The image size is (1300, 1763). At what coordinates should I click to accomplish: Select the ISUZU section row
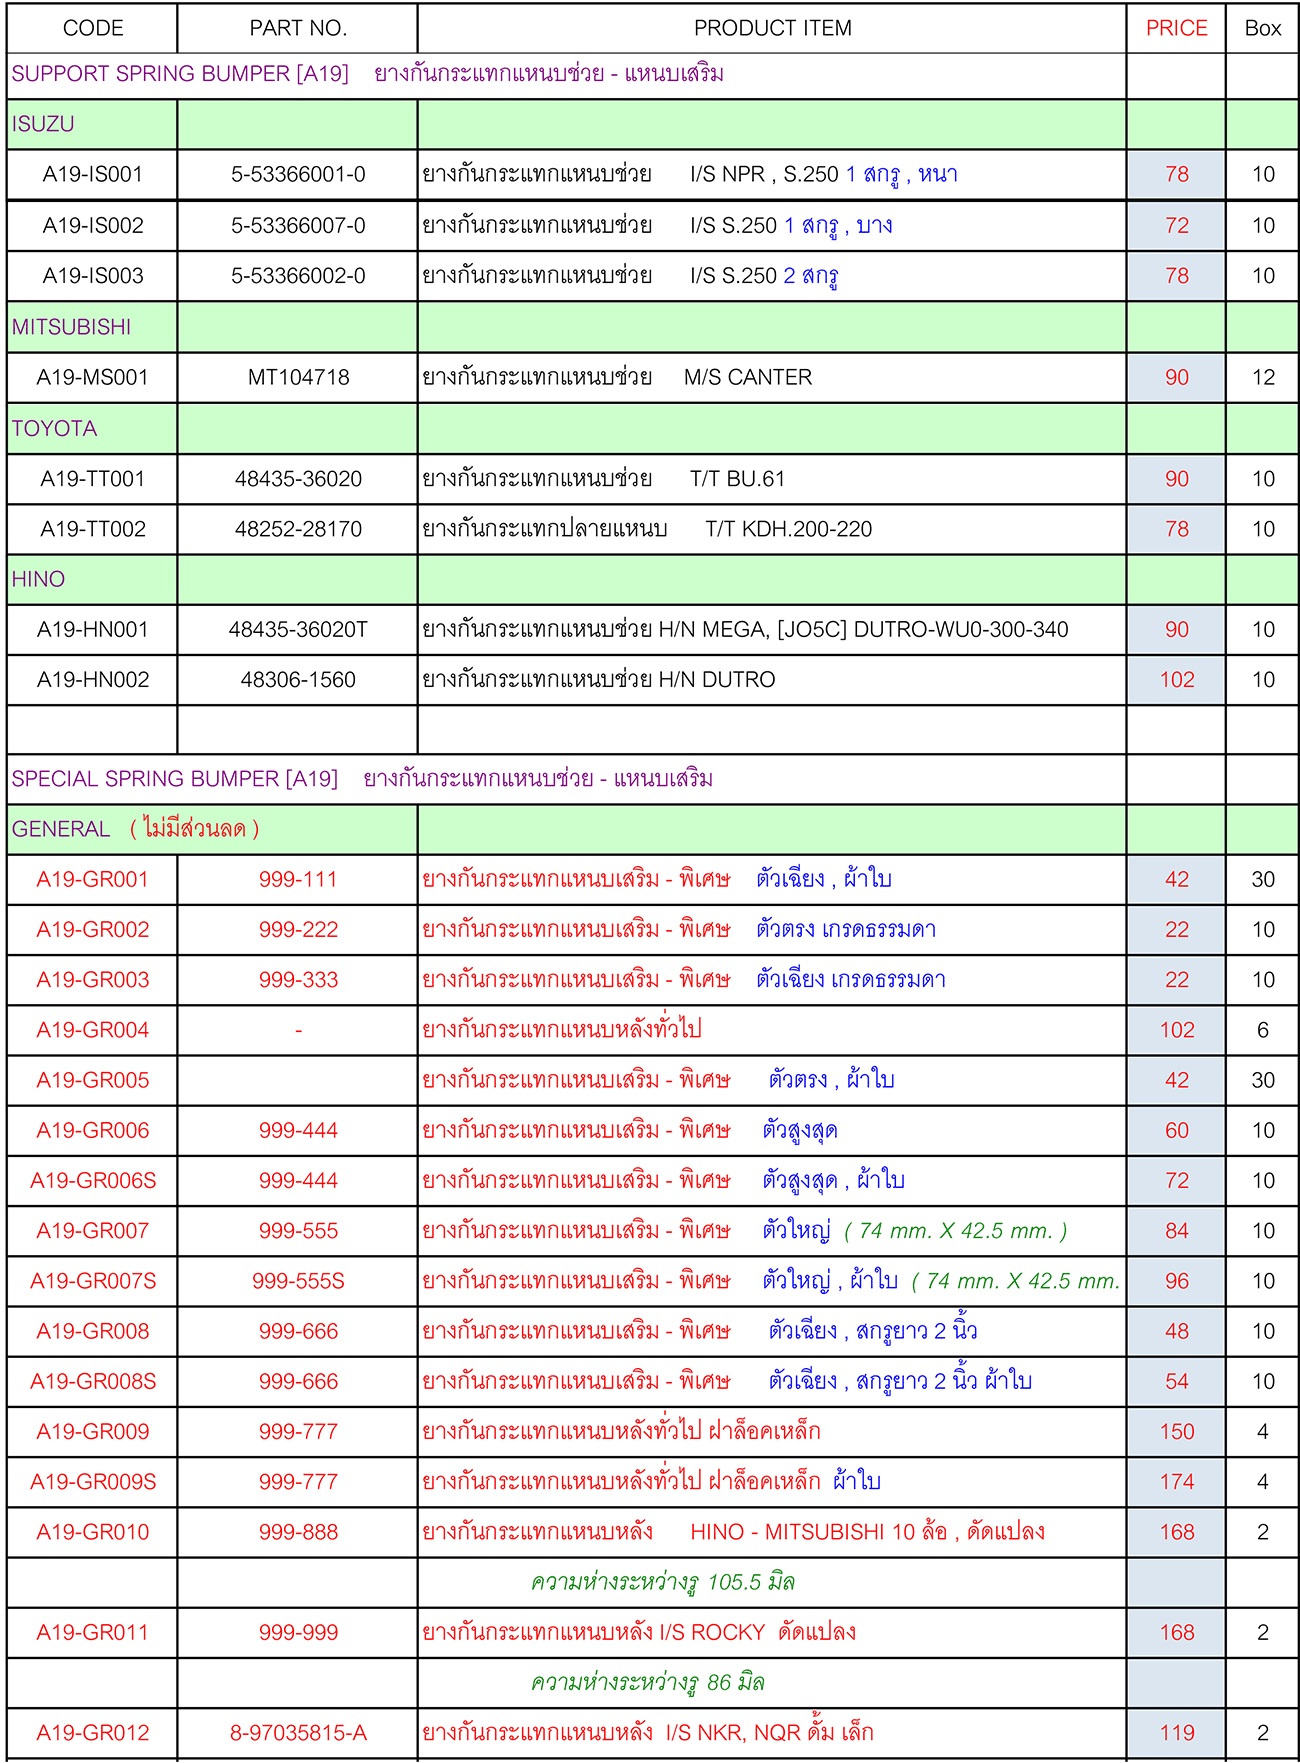652,124
